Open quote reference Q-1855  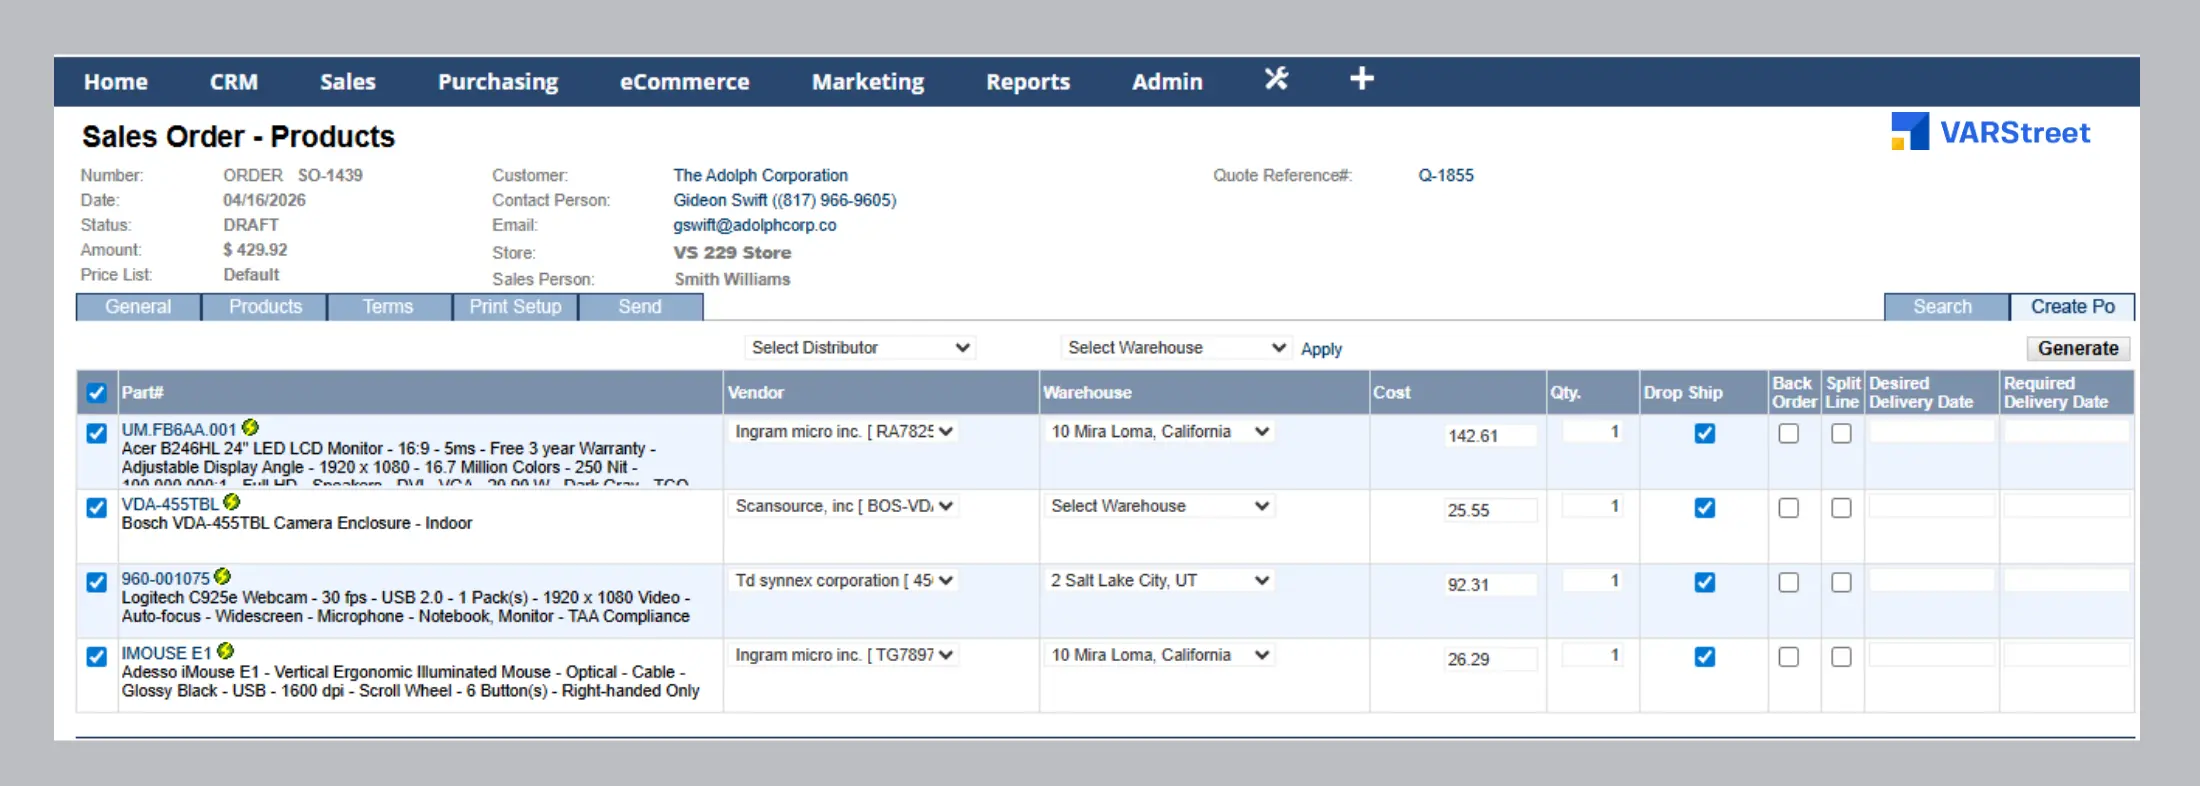pos(1446,175)
